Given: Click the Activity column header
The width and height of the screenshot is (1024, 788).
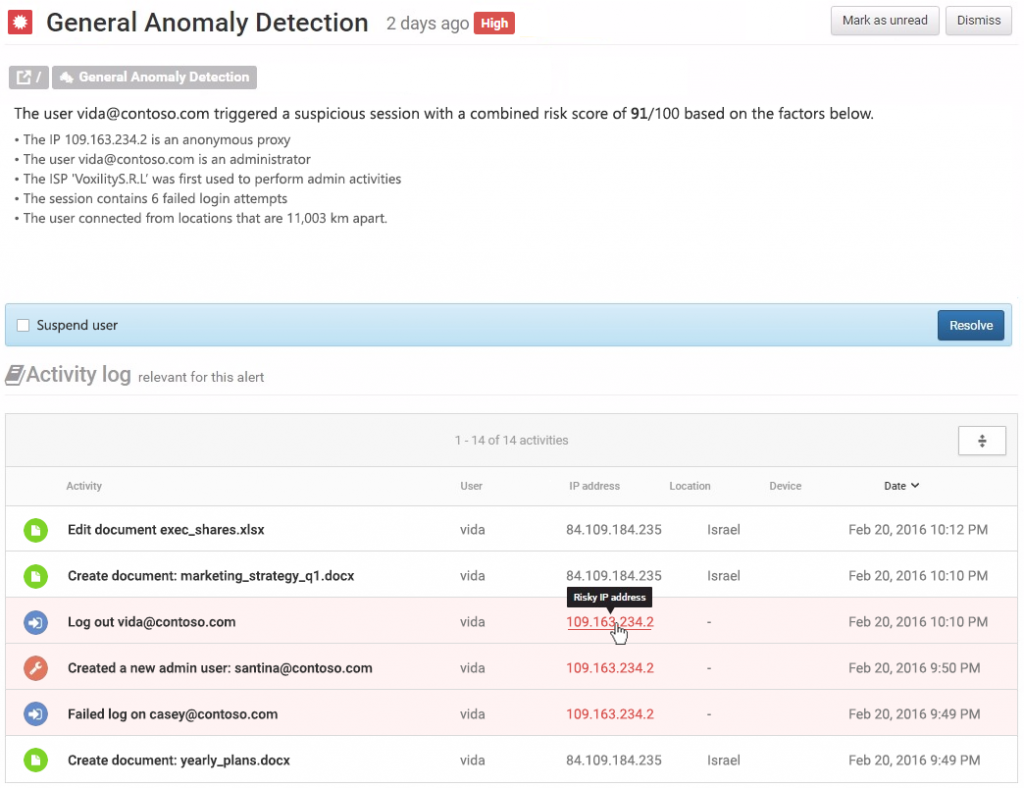Looking at the screenshot, I should [84, 486].
